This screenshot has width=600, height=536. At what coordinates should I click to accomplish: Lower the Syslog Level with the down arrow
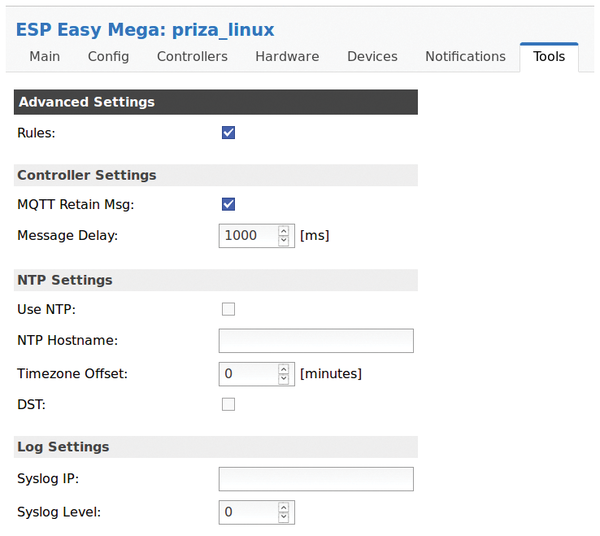(284, 517)
